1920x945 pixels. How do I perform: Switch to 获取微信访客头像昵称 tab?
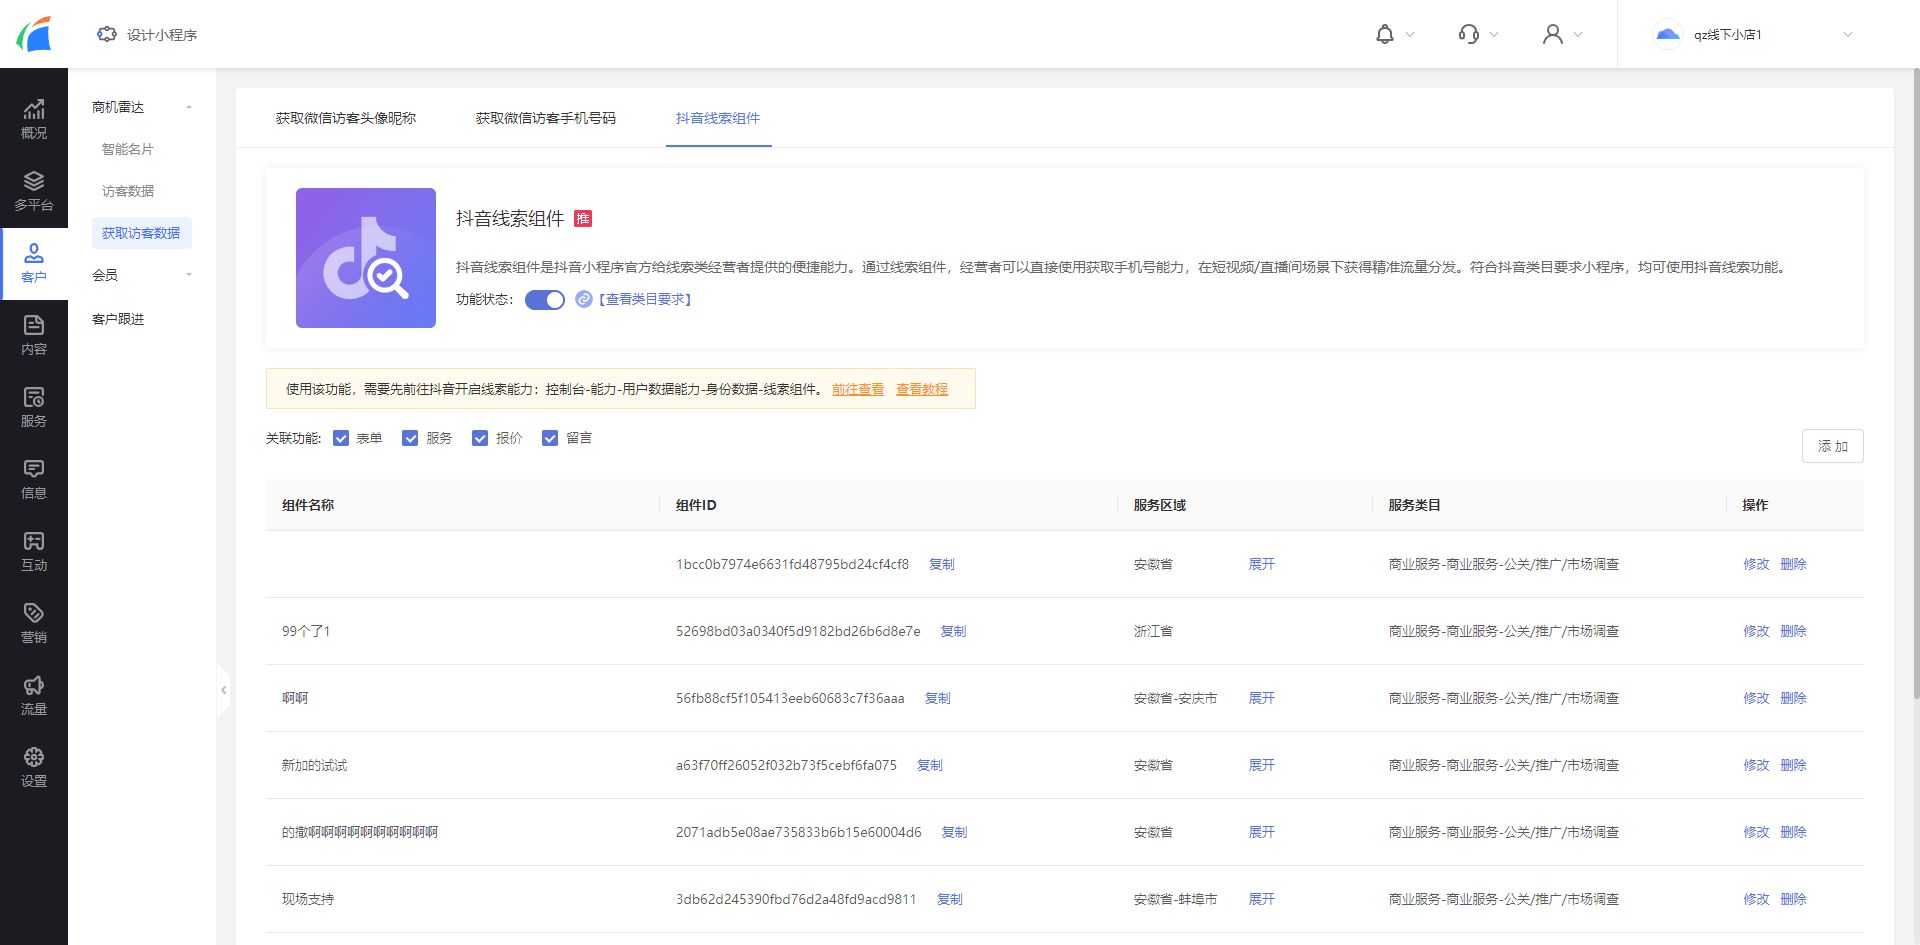[x=346, y=118]
